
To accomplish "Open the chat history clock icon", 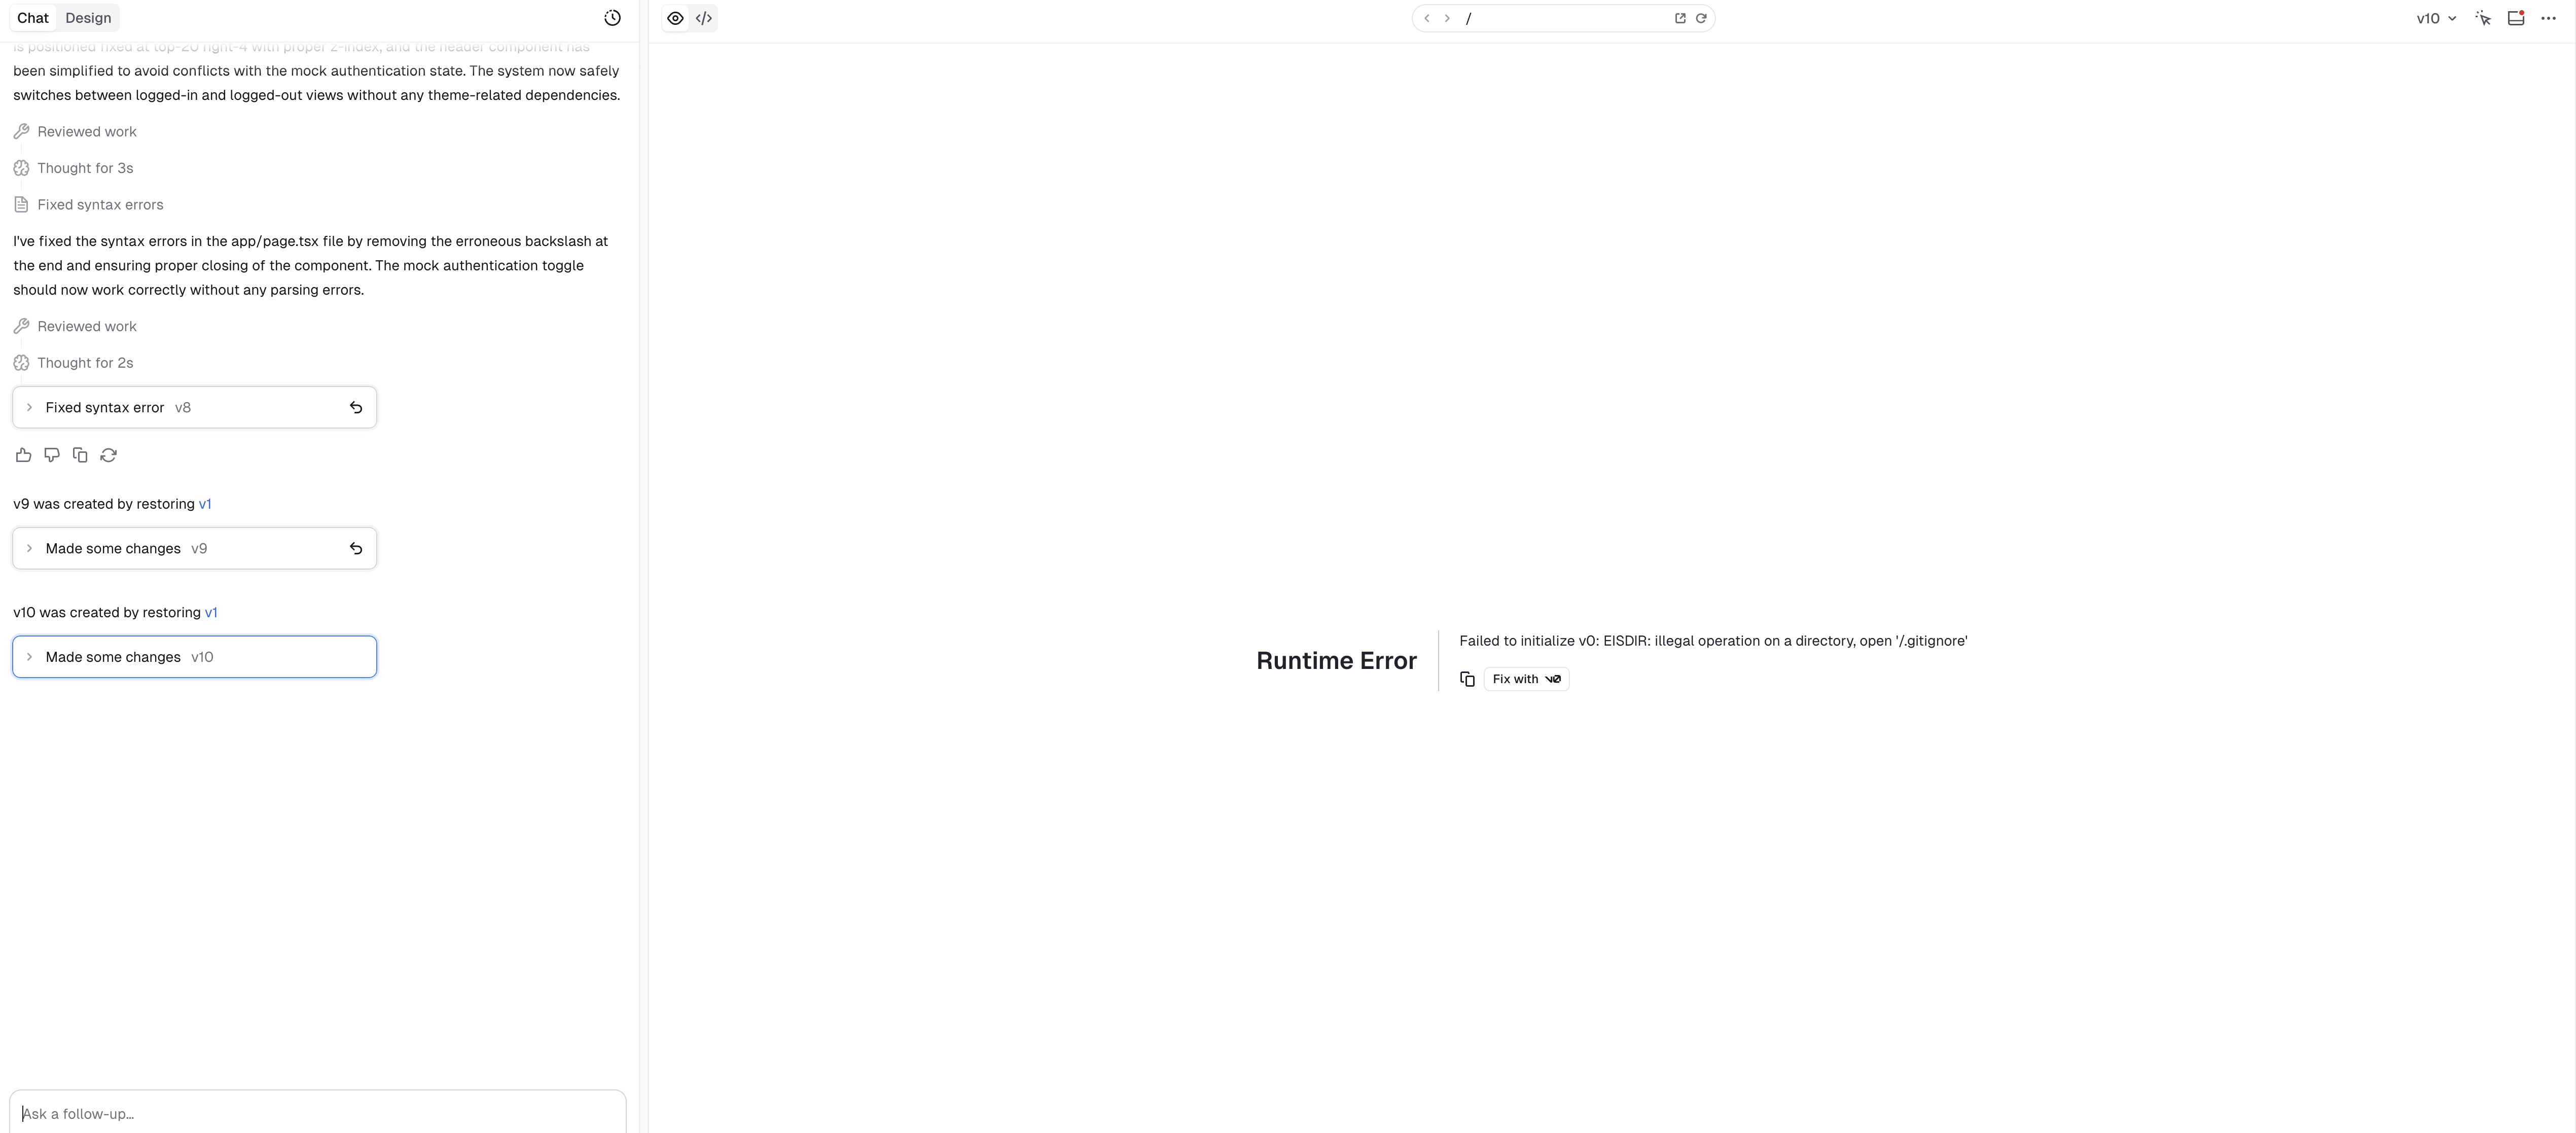I will pos(612,18).
